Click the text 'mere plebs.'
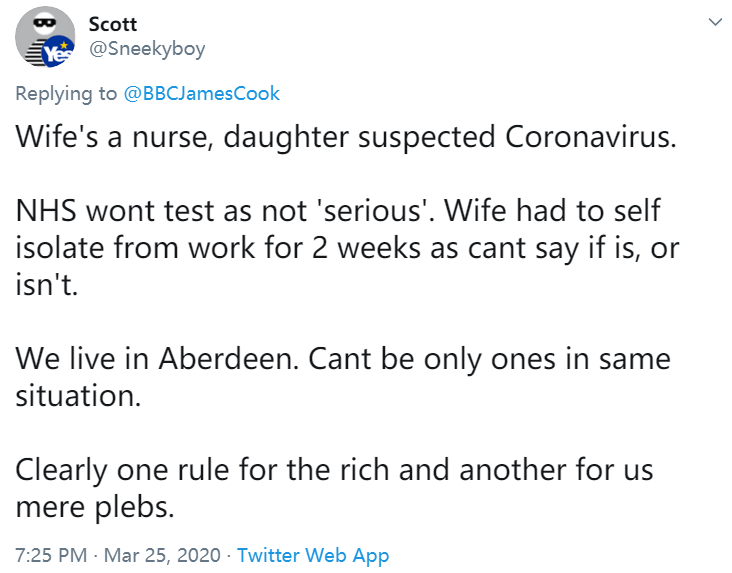 point(95,505)
